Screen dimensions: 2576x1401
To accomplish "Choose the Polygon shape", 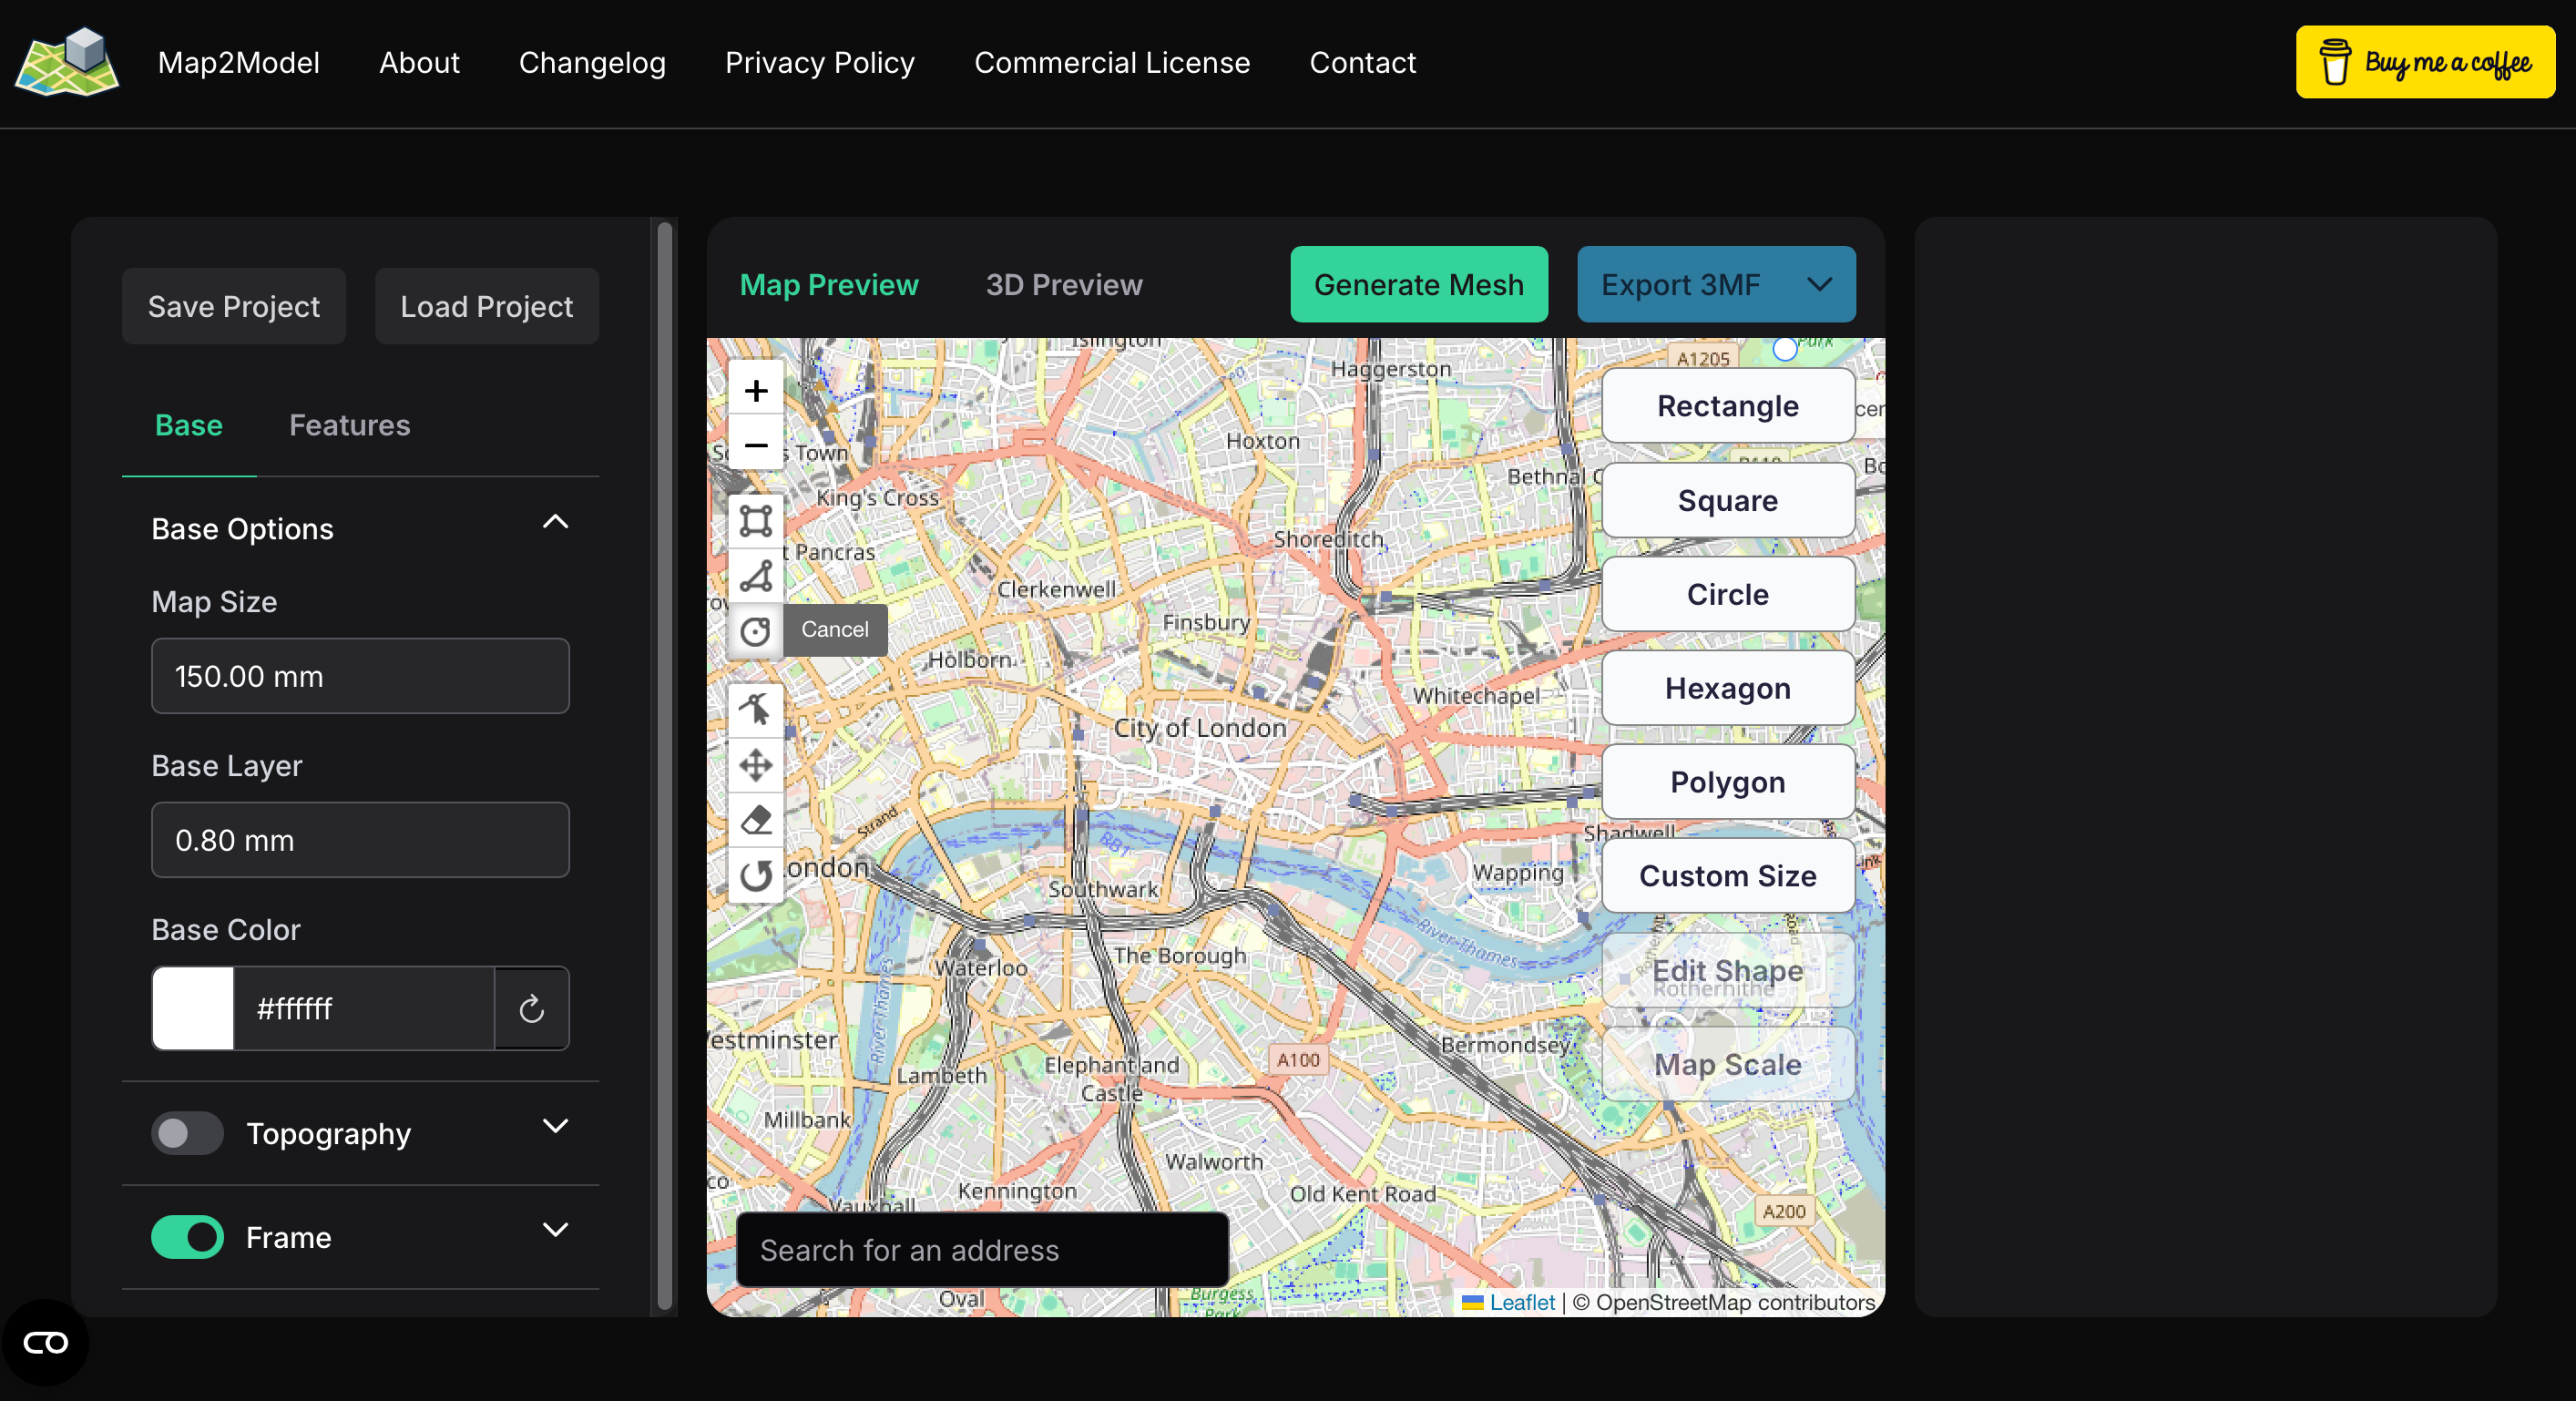I will [x=1728, y=782].
